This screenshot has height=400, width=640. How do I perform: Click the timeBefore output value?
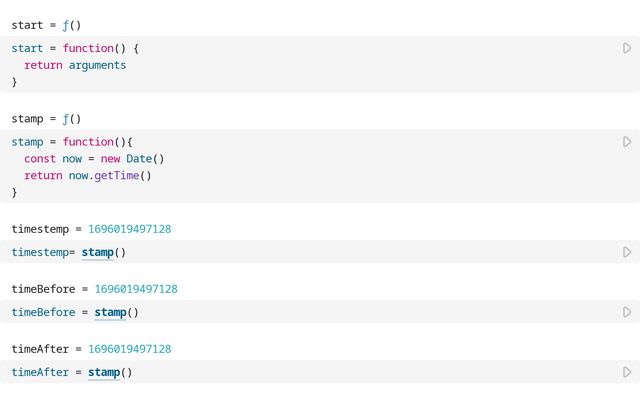(136, 289)
